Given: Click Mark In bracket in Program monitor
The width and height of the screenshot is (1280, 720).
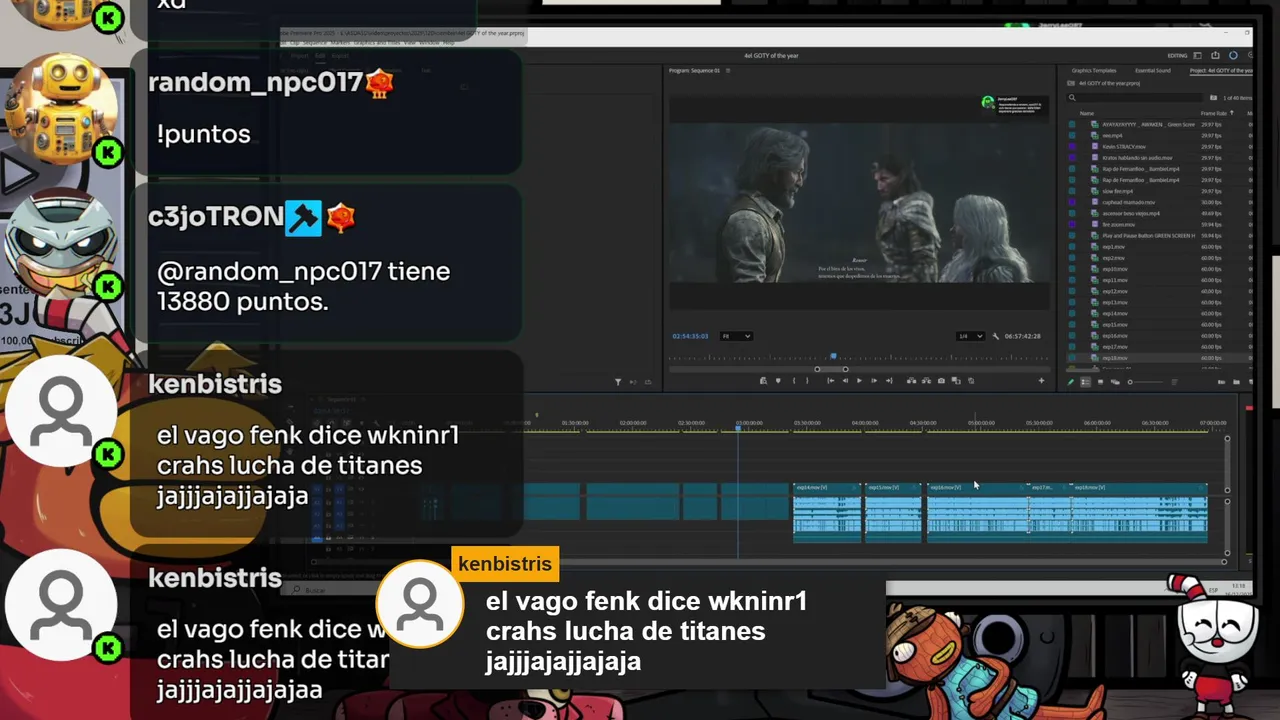Looking at the screenshot, I should [794, 380].
